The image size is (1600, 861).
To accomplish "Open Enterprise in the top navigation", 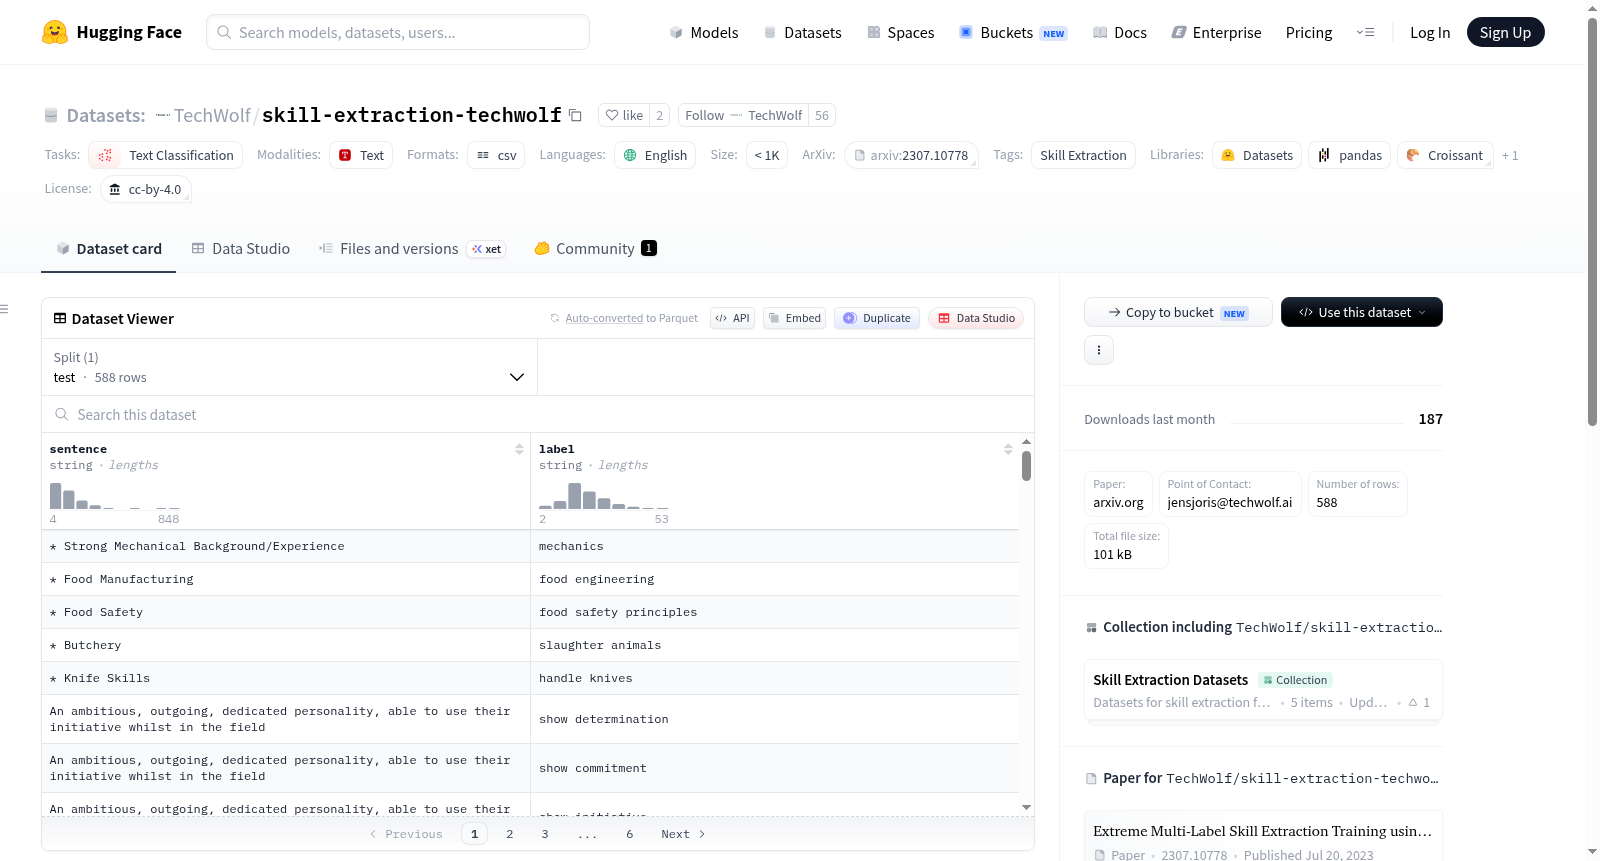I will [x=1216, y=33].
